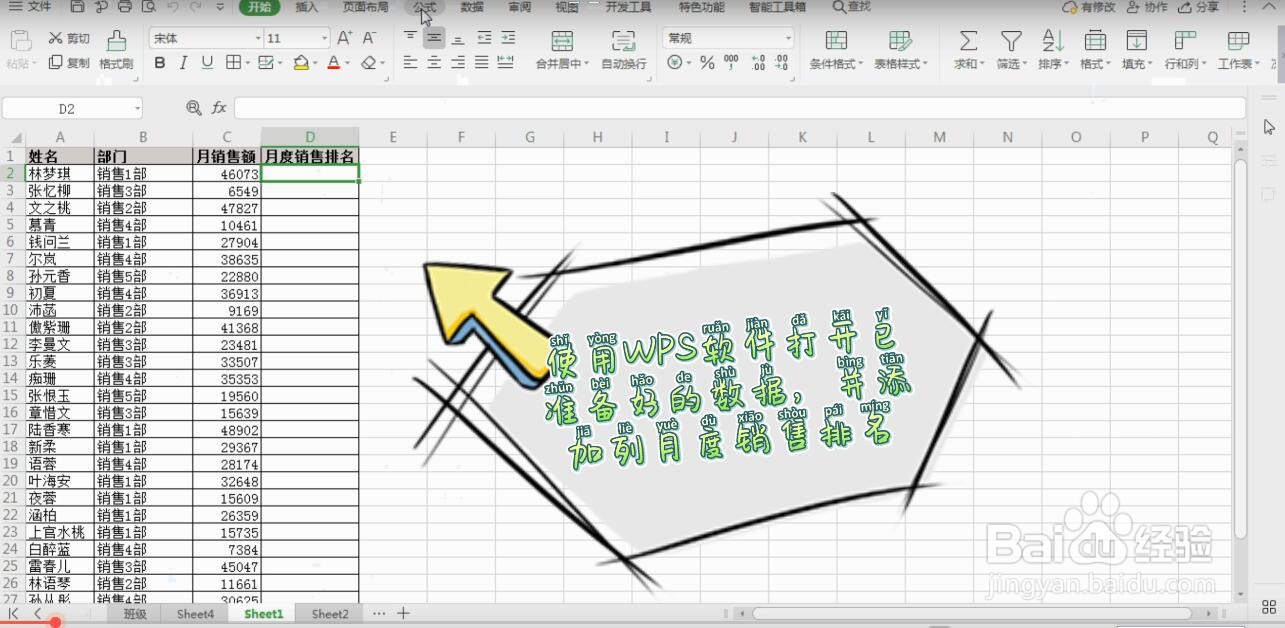Click inside the formula bar input
The image size is (1285, 628).
point(740,108)
